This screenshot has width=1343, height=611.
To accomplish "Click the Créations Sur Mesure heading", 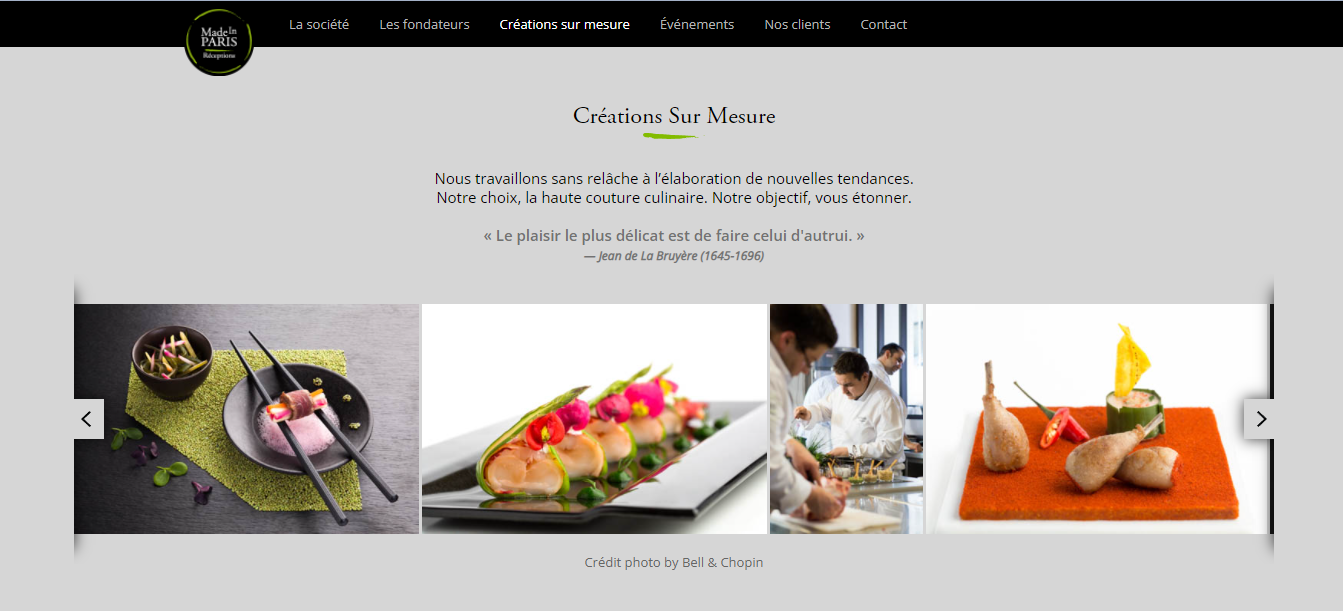I will [674, 116].
